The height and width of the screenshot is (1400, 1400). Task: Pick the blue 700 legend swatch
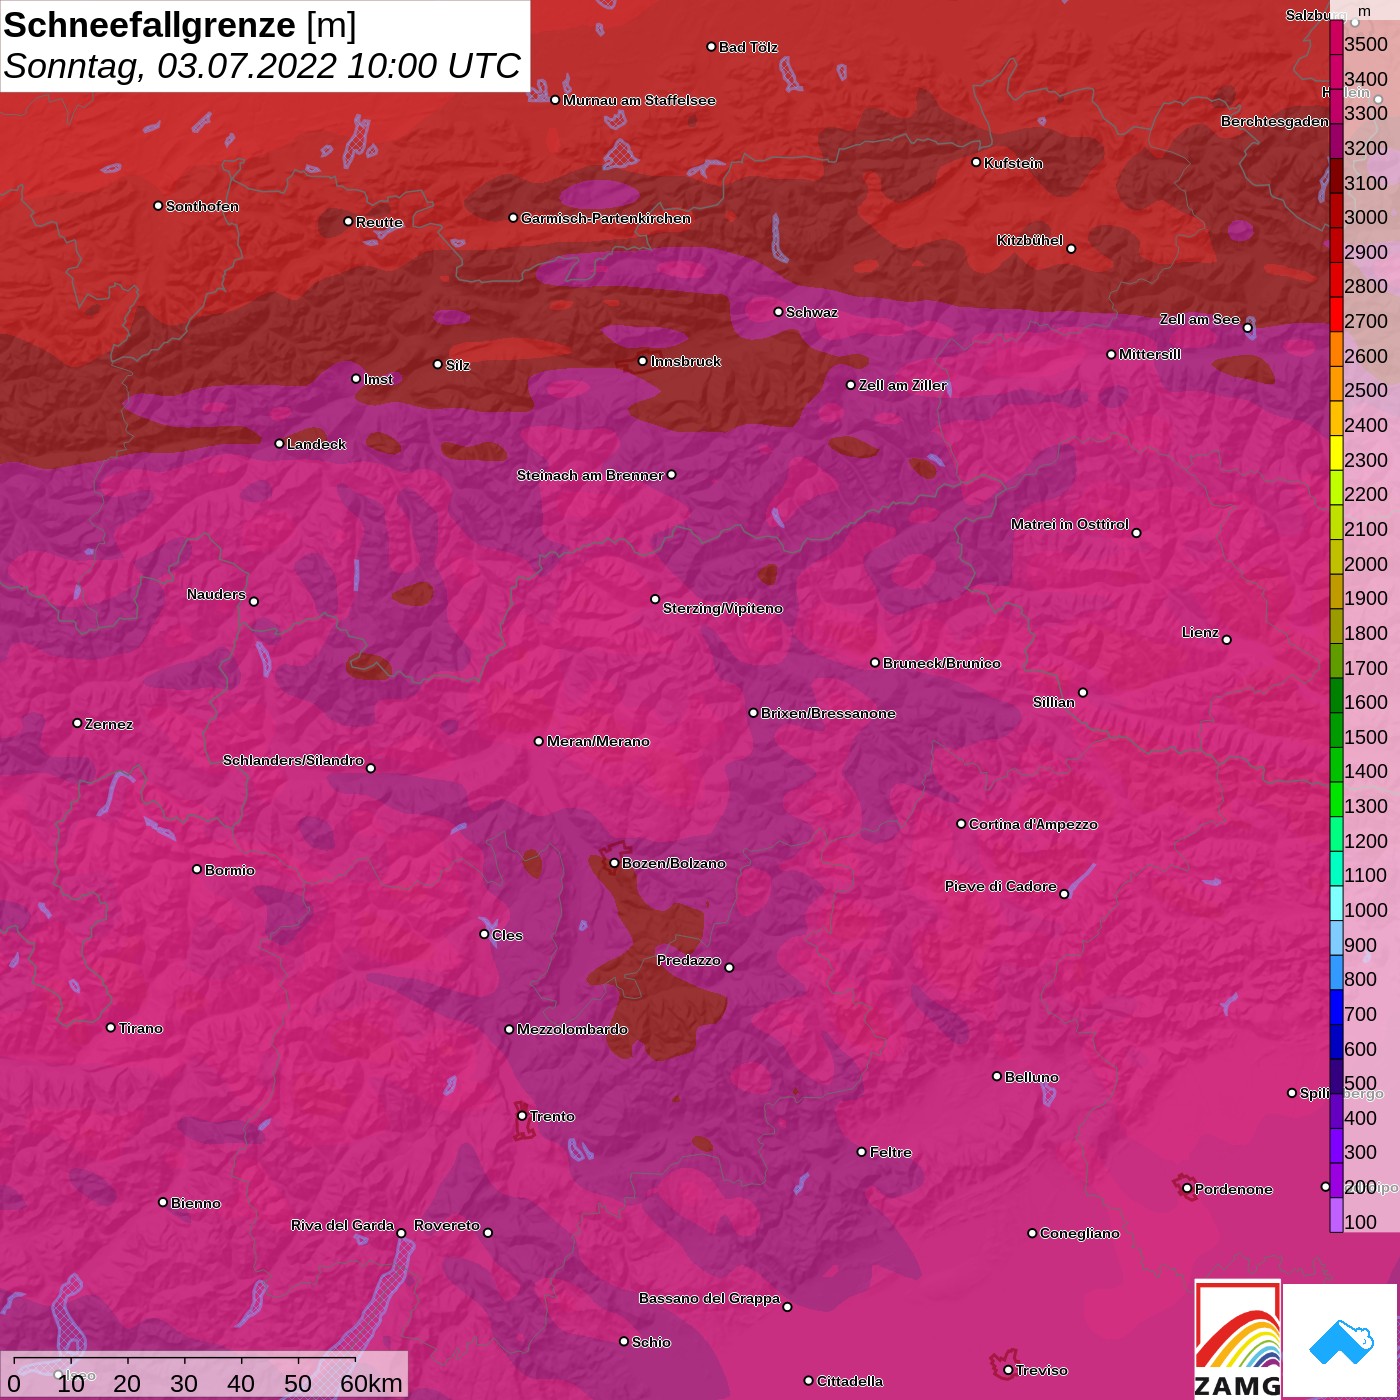point(1336,1006)
